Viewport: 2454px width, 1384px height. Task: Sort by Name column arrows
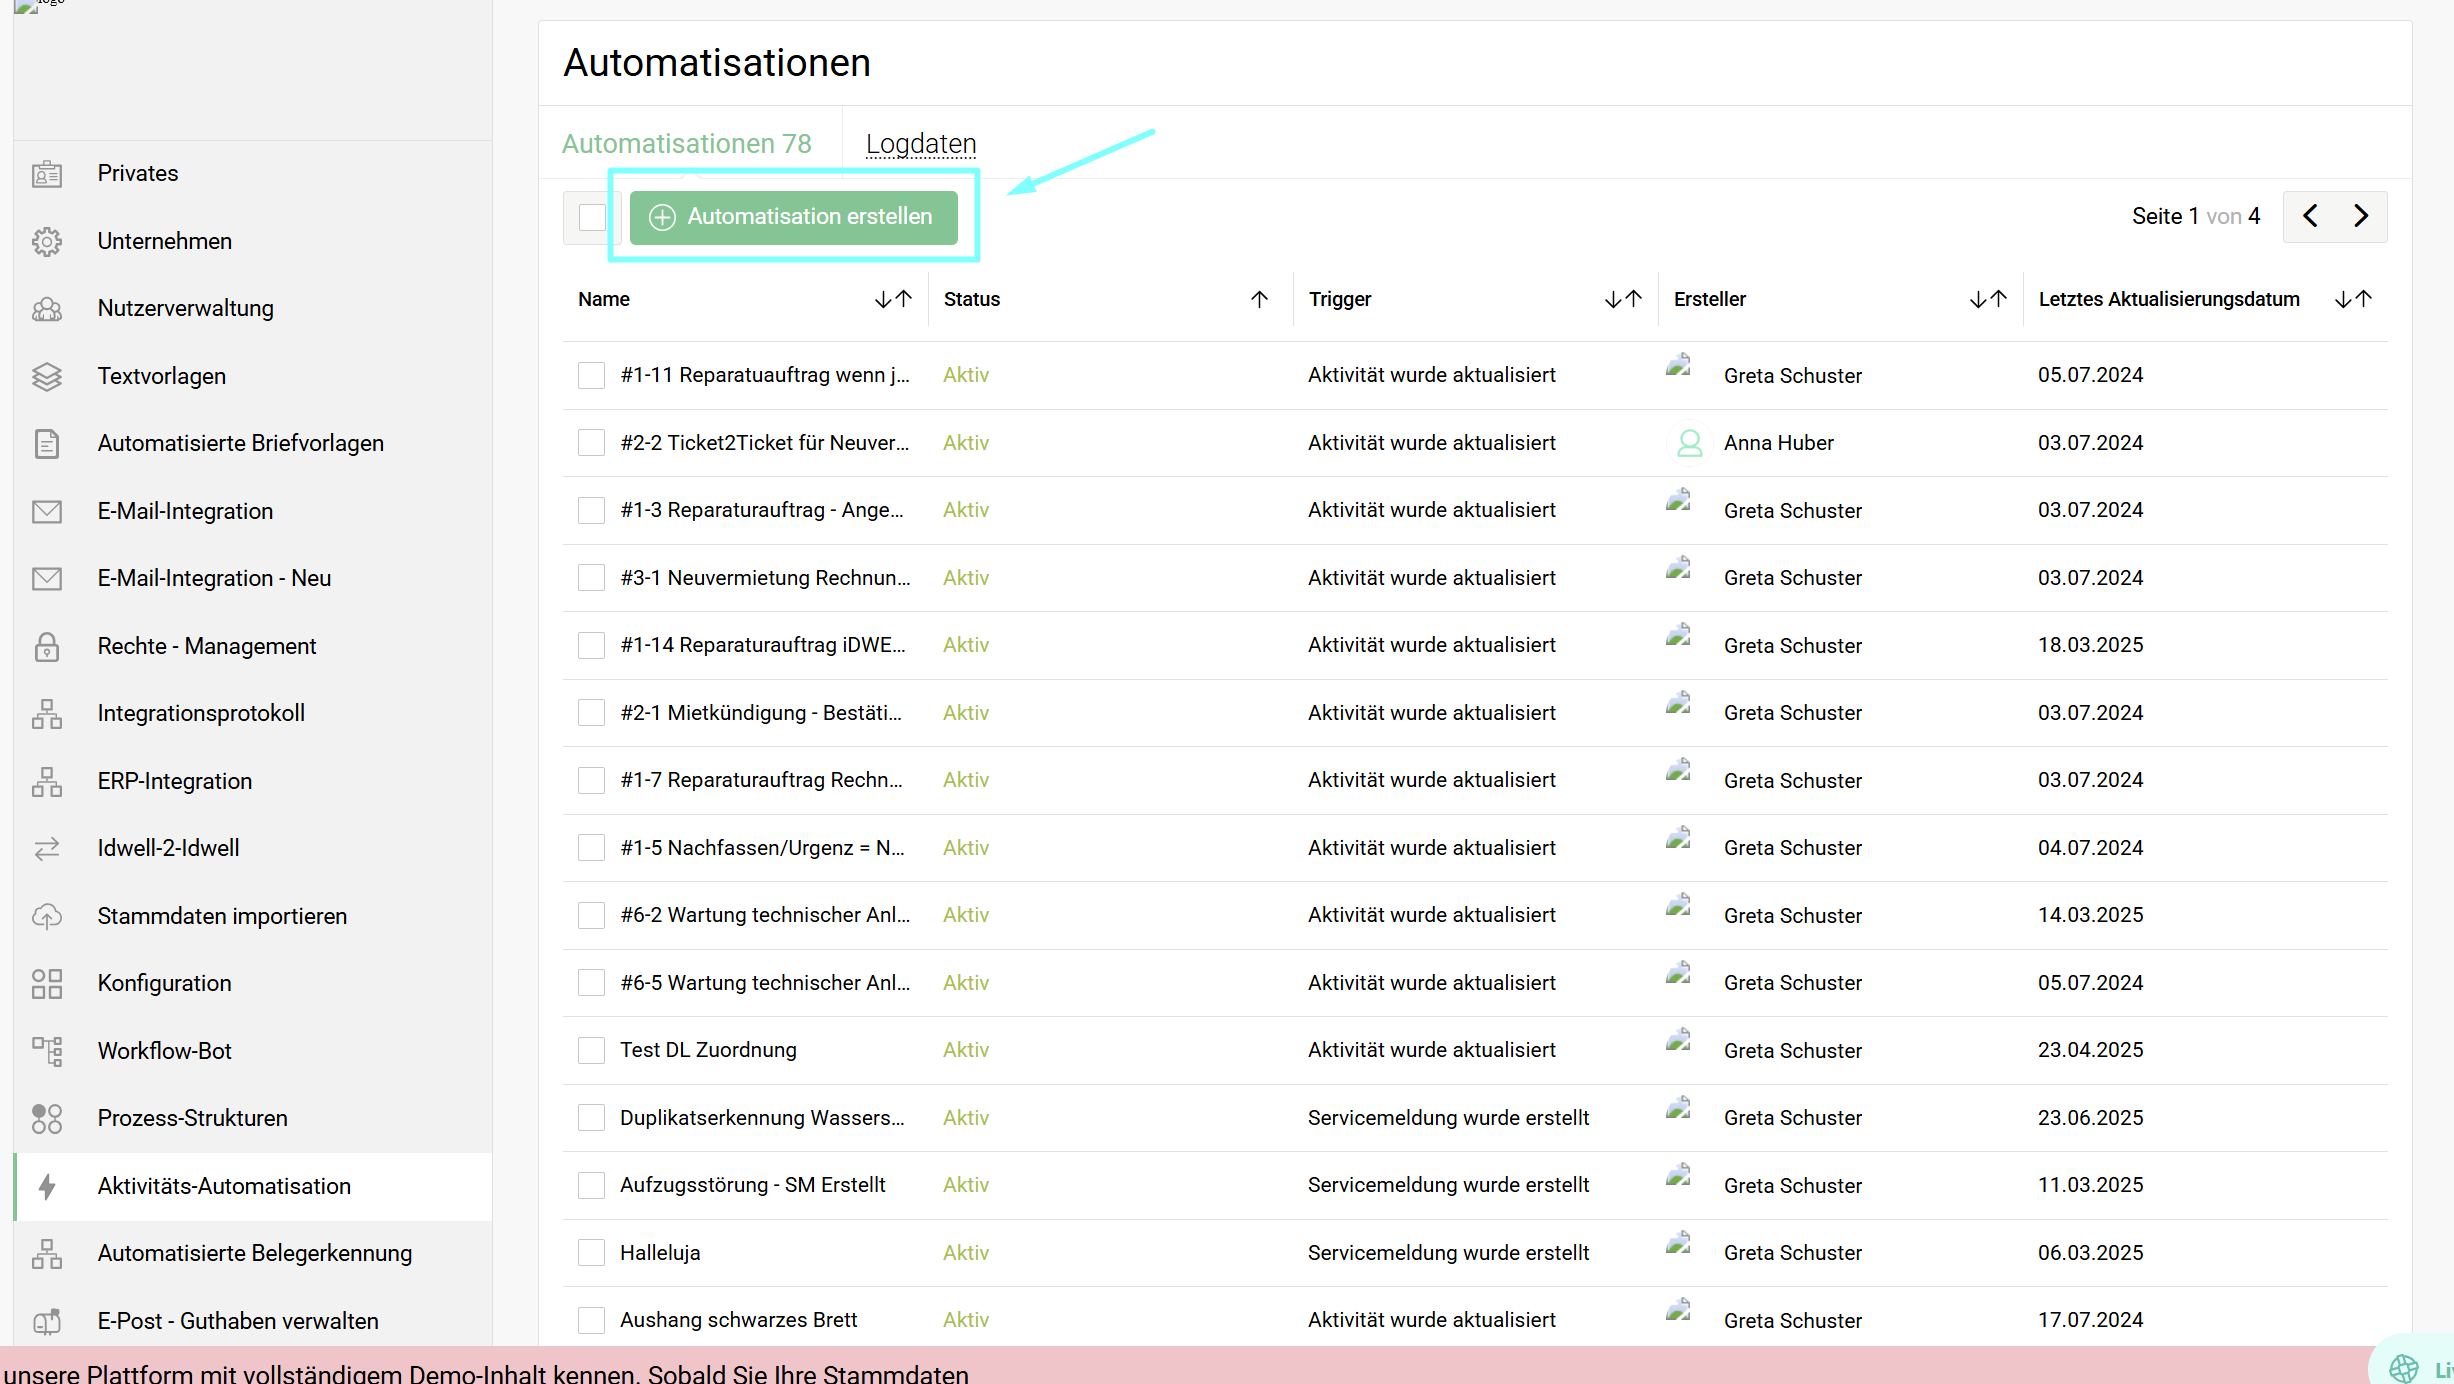[893, 299]
